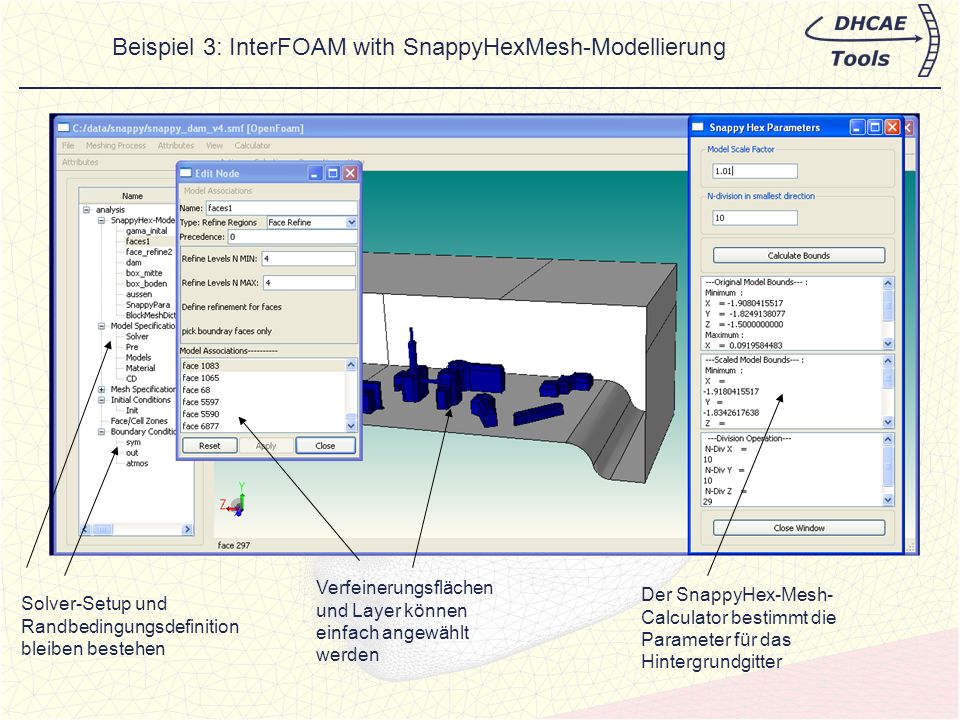The height and width of the screenshot is (720, 960).
Task: Select Face/Cell Zones in the tree
Action: [x=139, y=421]
